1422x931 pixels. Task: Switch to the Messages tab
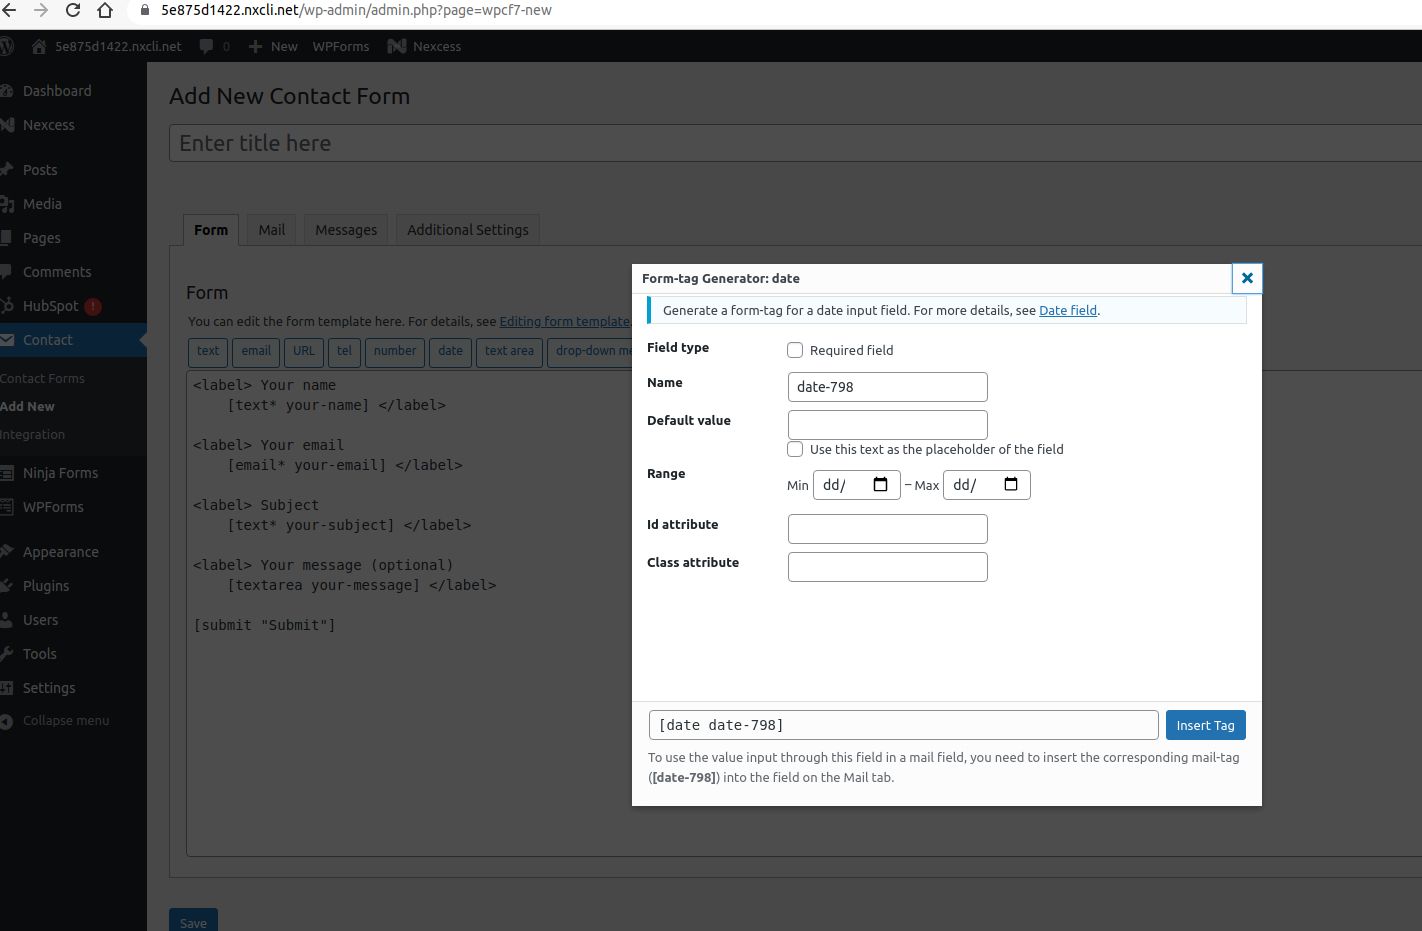pyautogui.click(x=346, y=229)
